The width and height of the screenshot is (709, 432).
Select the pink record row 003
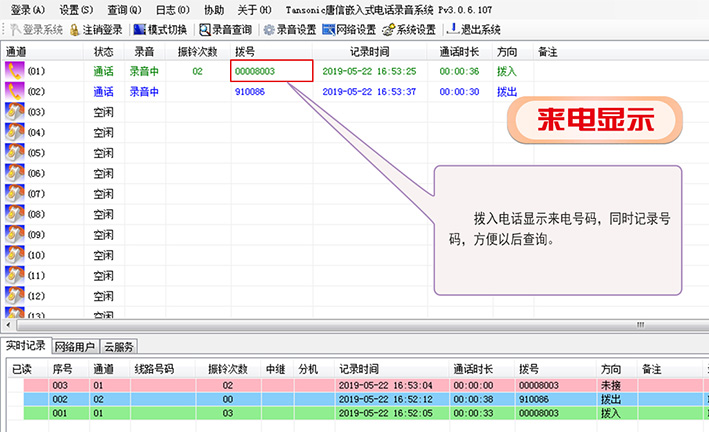(300, 384)
